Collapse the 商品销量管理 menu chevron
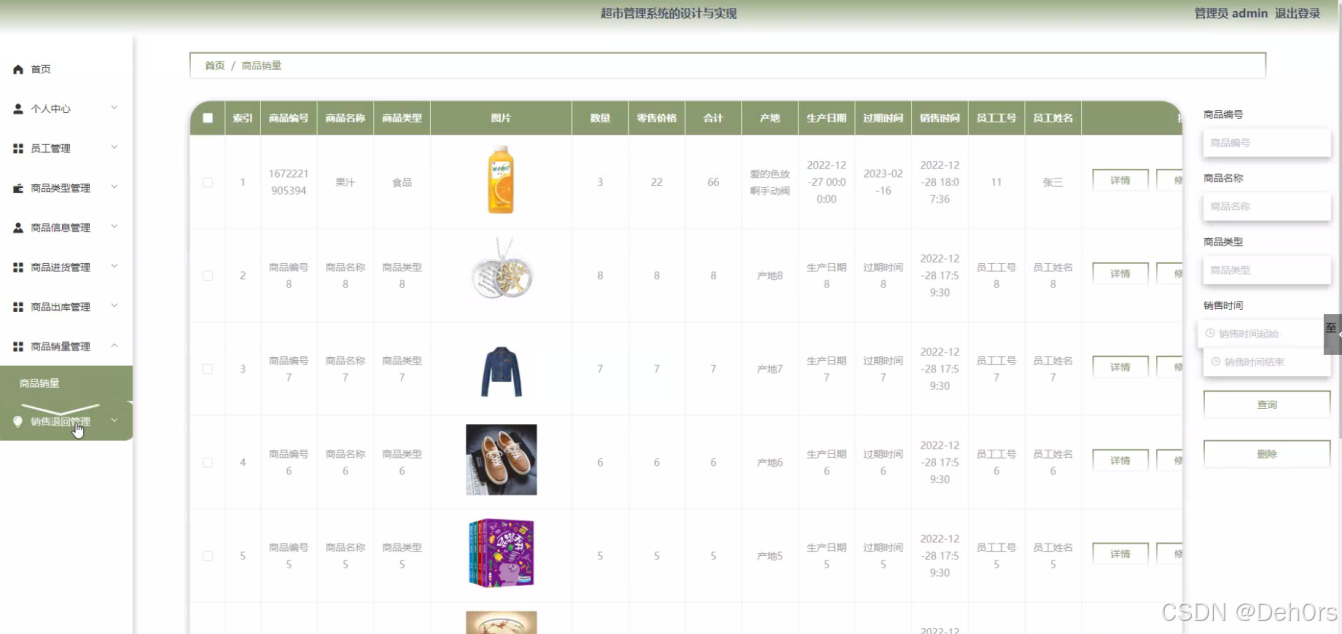This screenshot has height=634, width=1342. pos(114,345)
